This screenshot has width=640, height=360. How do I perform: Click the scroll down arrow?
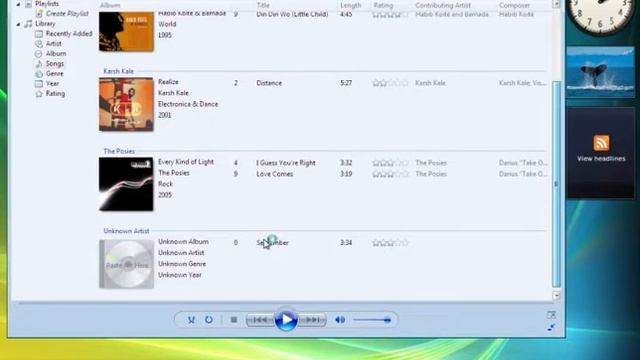[x=556, y=295]
